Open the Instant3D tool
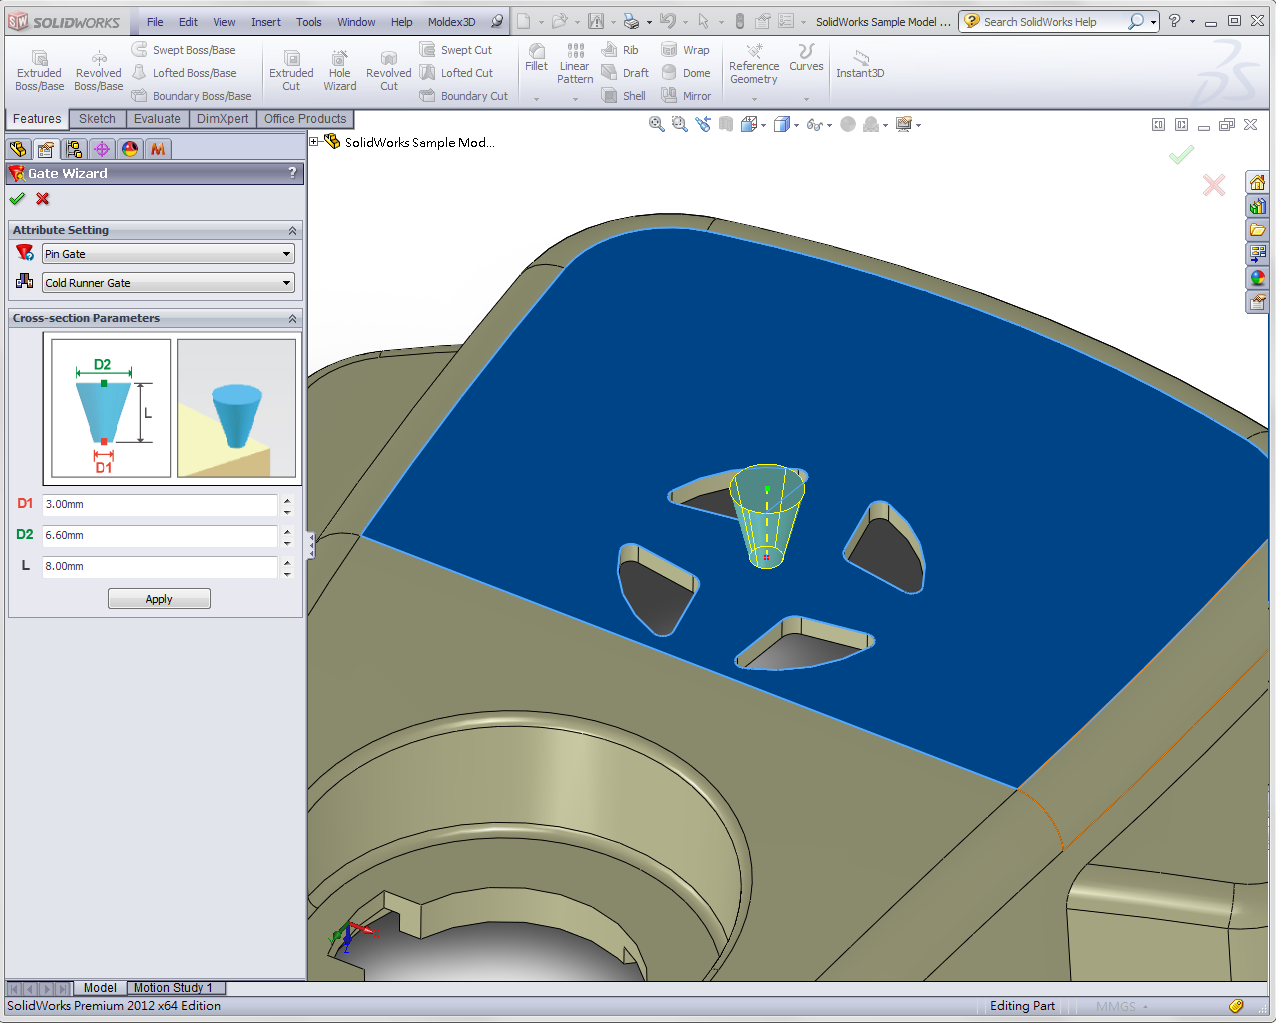This screenshot has height=1023, width=1276. pos(859,66)
